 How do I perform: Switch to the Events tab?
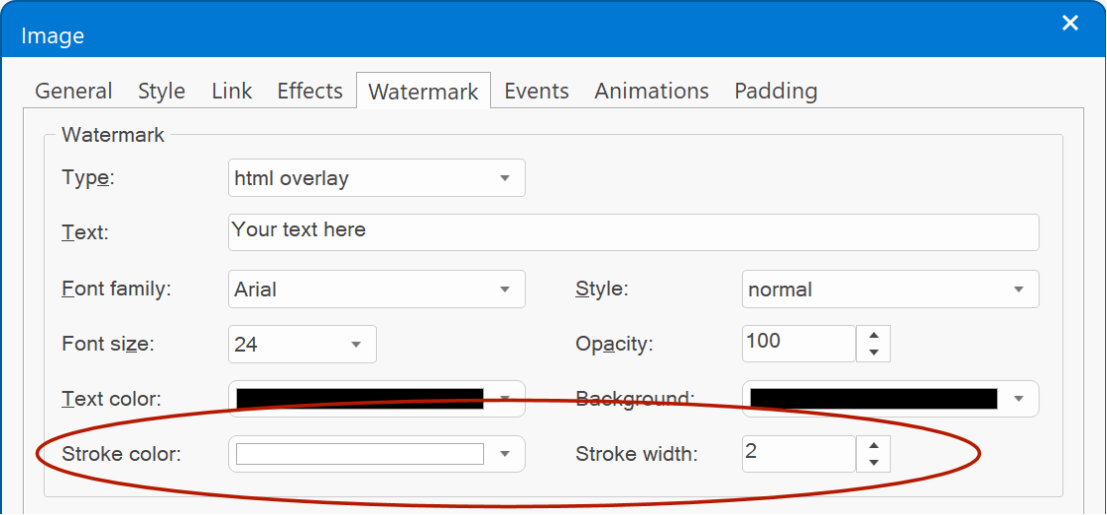537,91
